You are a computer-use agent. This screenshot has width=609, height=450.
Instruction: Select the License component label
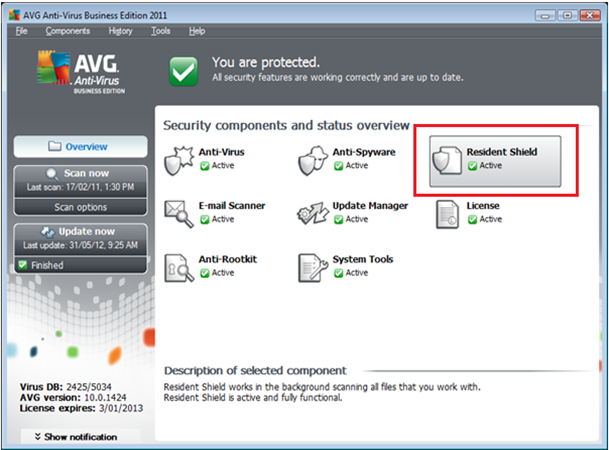pyautogui.click(x=483, y=205)
